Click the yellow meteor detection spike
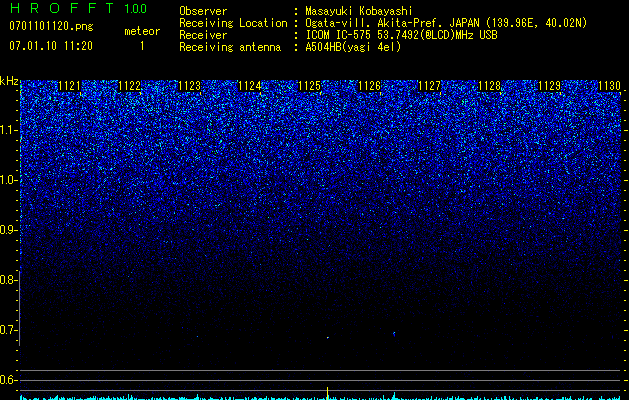Viewport: 629px width, 400px height. point(328,392)
